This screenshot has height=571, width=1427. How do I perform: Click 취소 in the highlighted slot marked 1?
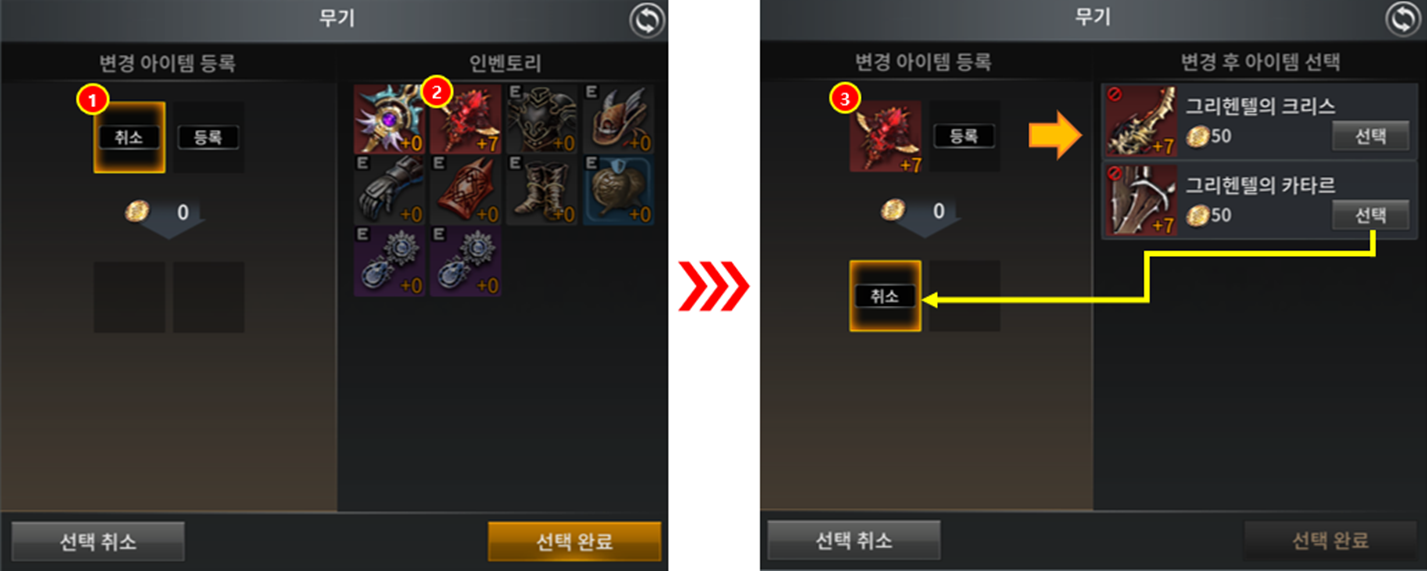[x=129, y=137]
